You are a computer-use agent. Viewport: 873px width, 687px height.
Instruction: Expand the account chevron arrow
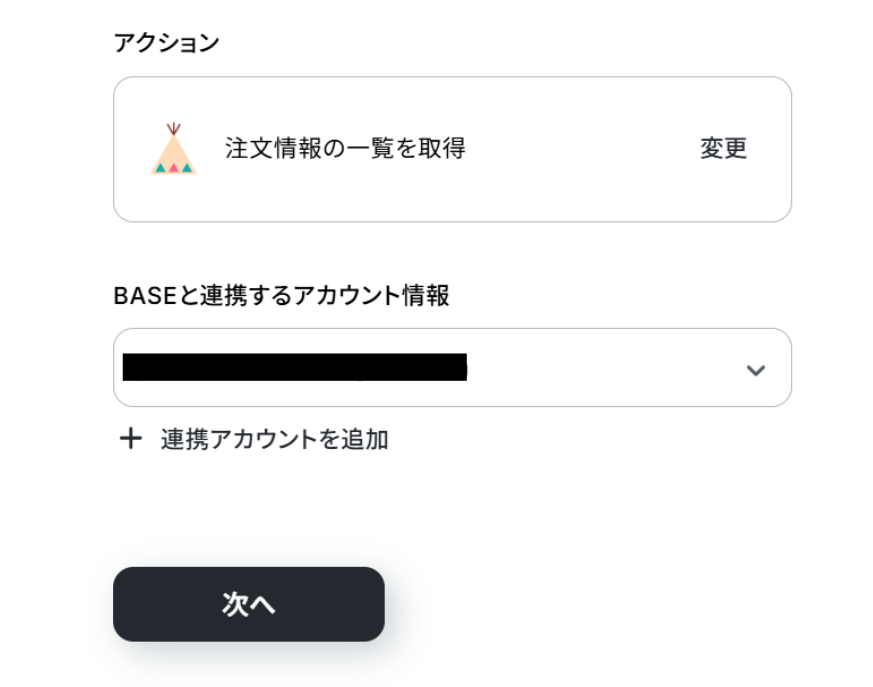756,370
